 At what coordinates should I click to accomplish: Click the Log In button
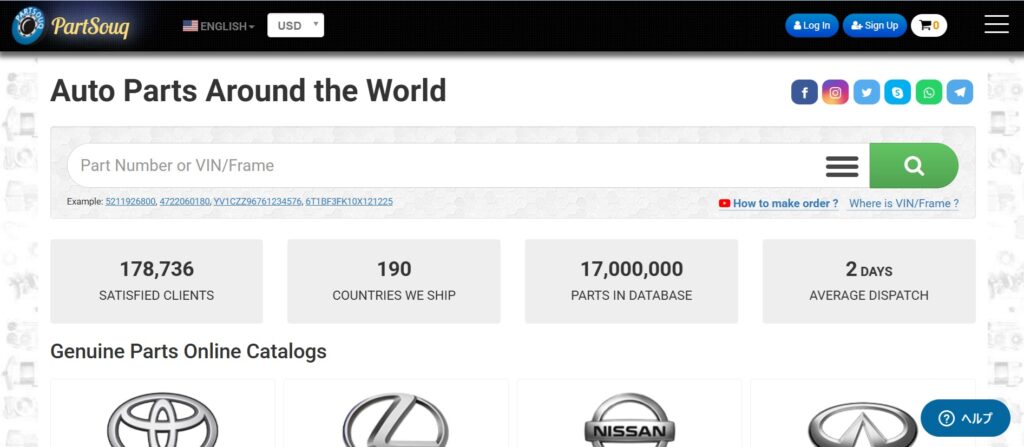pos(811,25)
